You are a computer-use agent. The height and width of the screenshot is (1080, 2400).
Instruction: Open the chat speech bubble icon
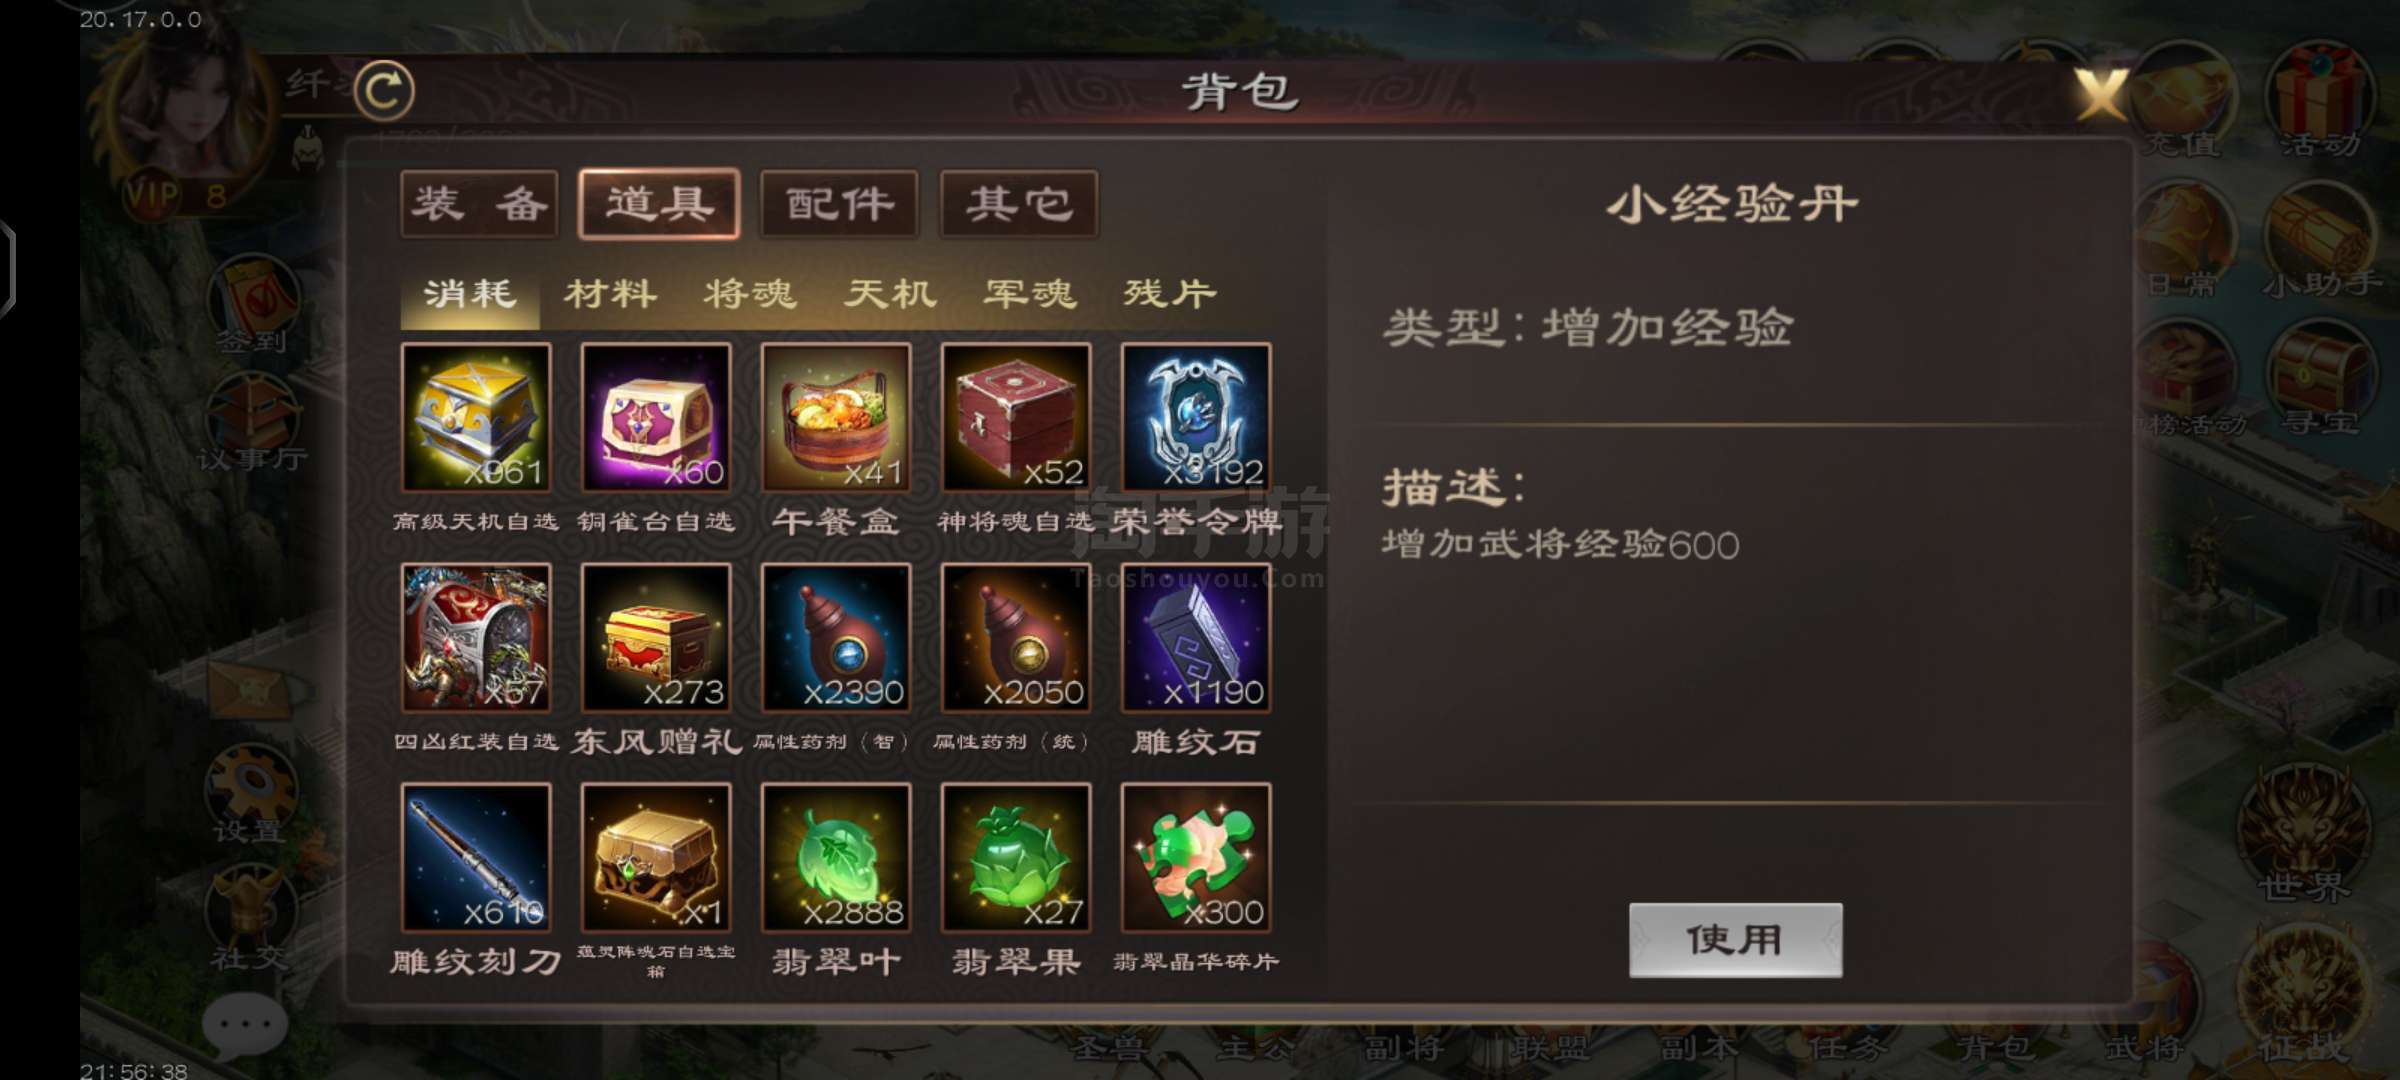click(x=245, y=1025)
